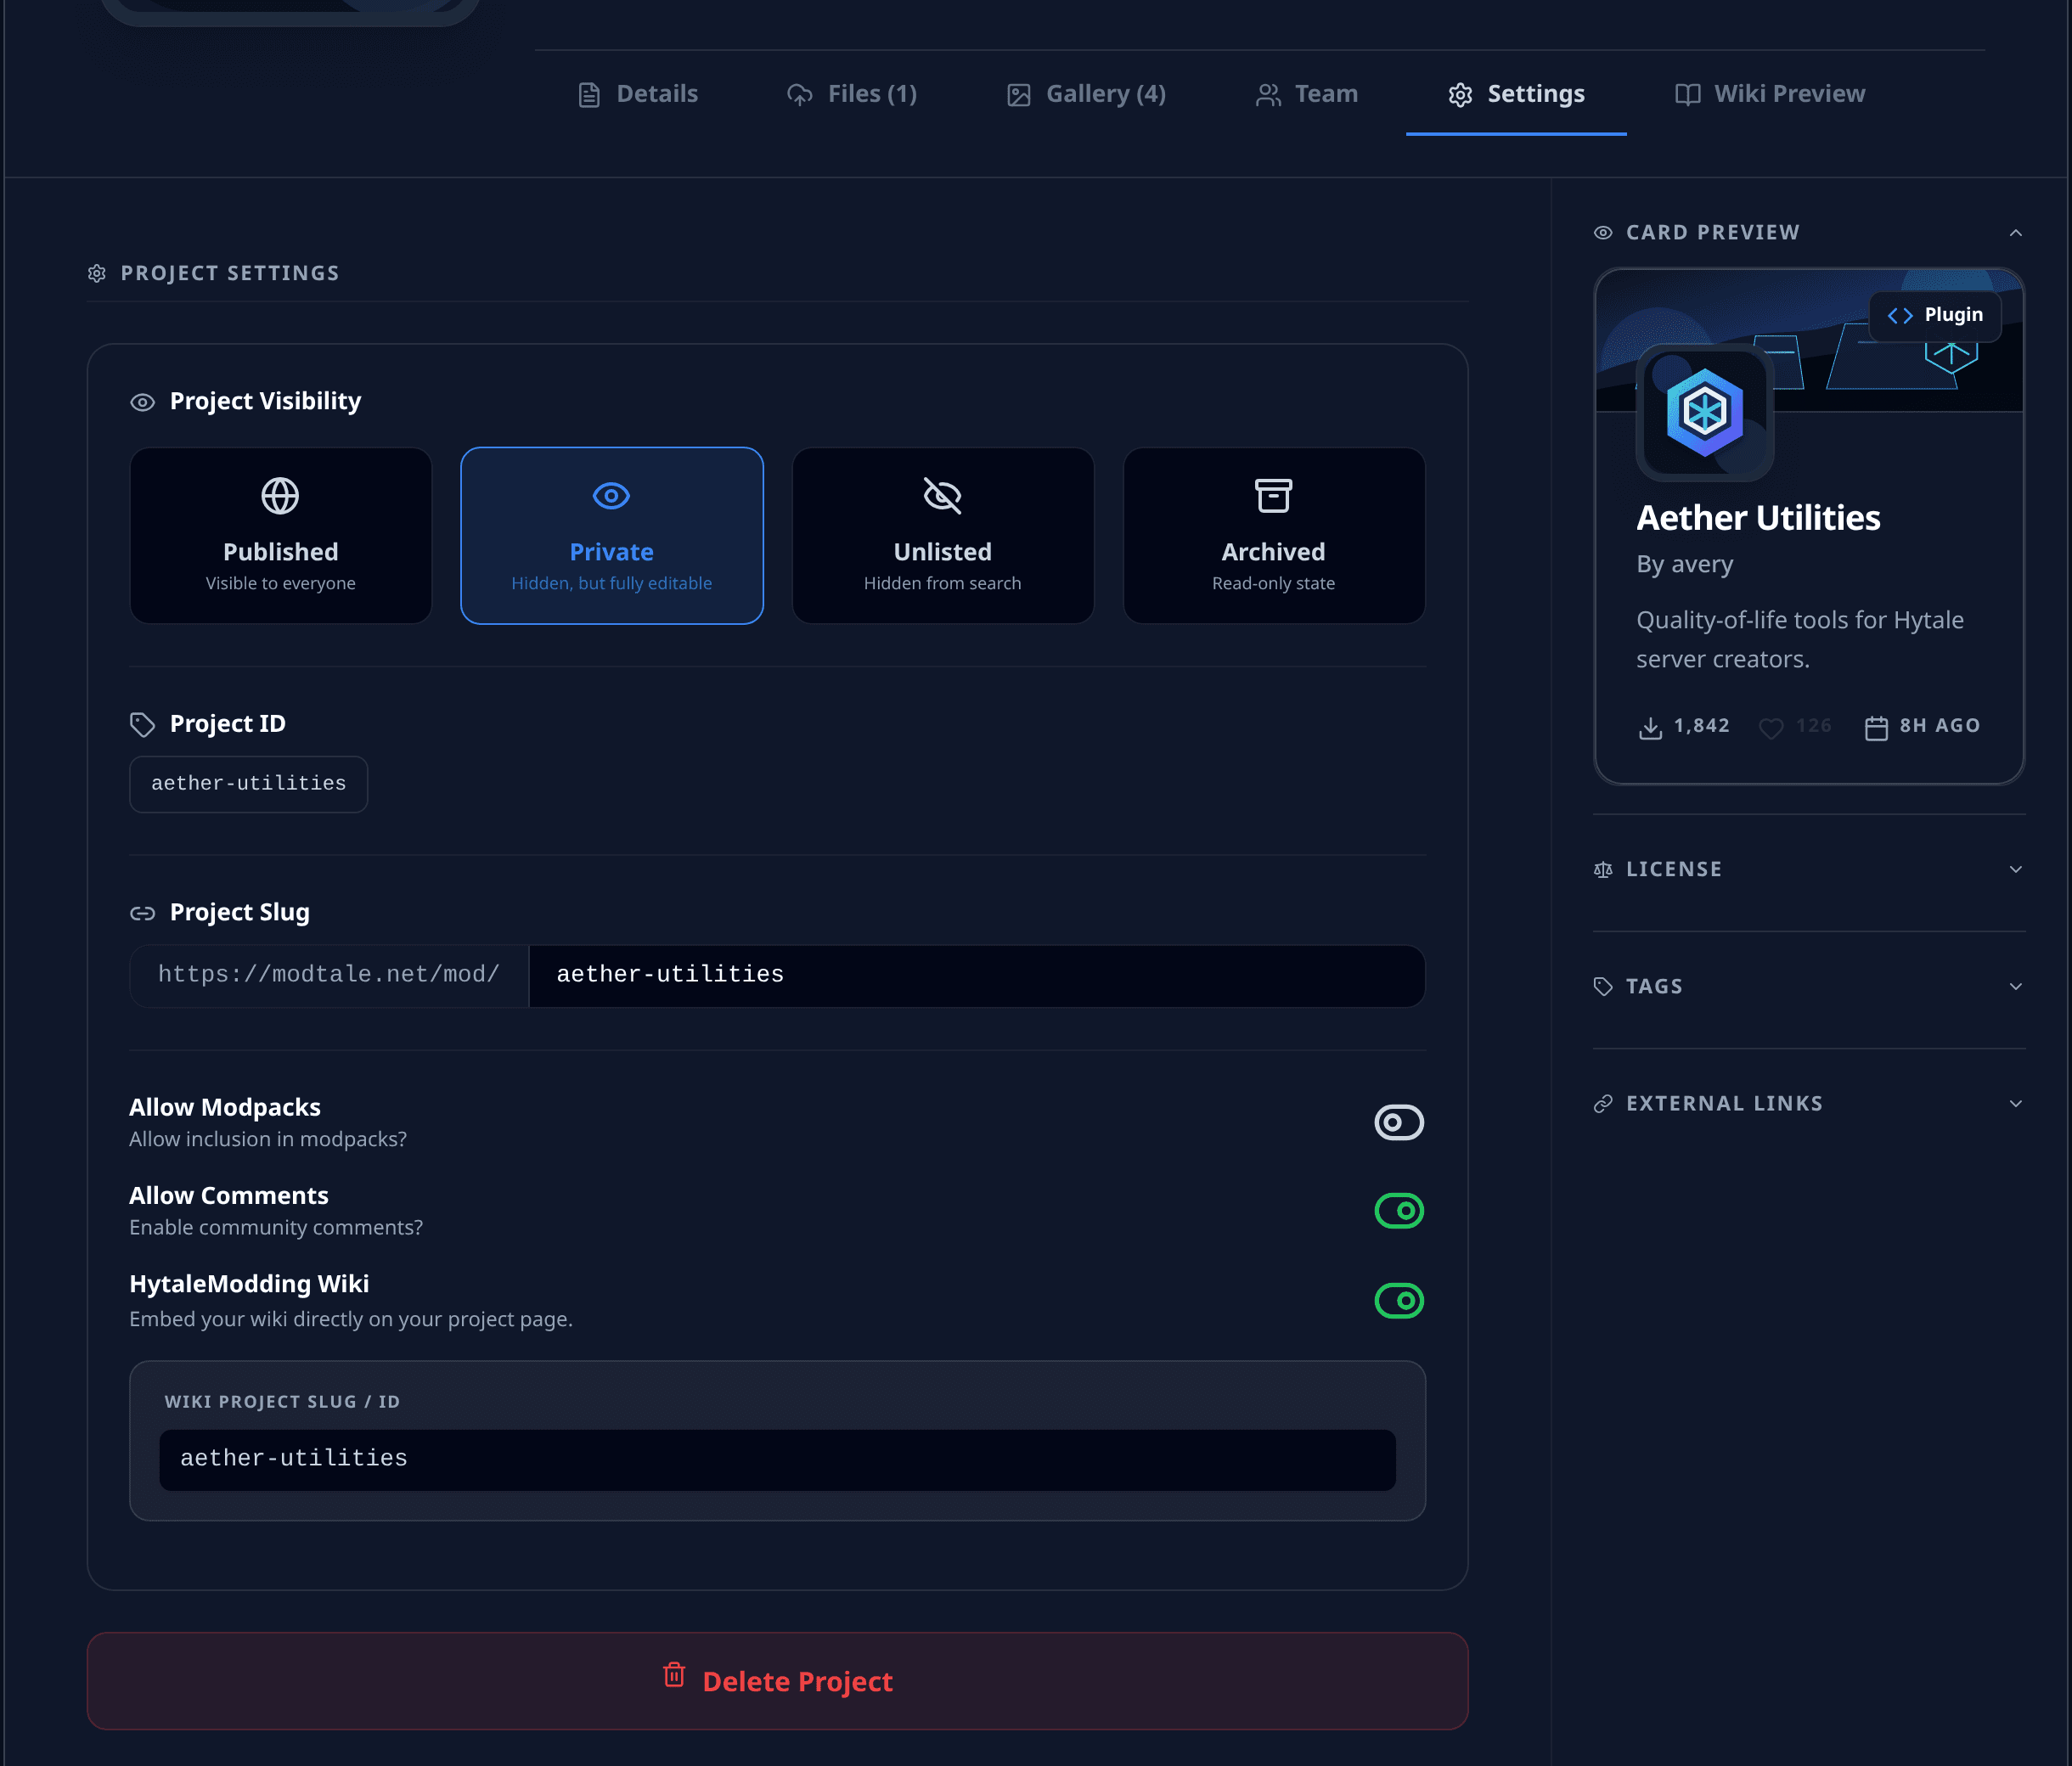Click the Plugin badge on the card
The height and width of the screenshot is (1766, 2072).
pyautogui.click(x=1935, y=316)
